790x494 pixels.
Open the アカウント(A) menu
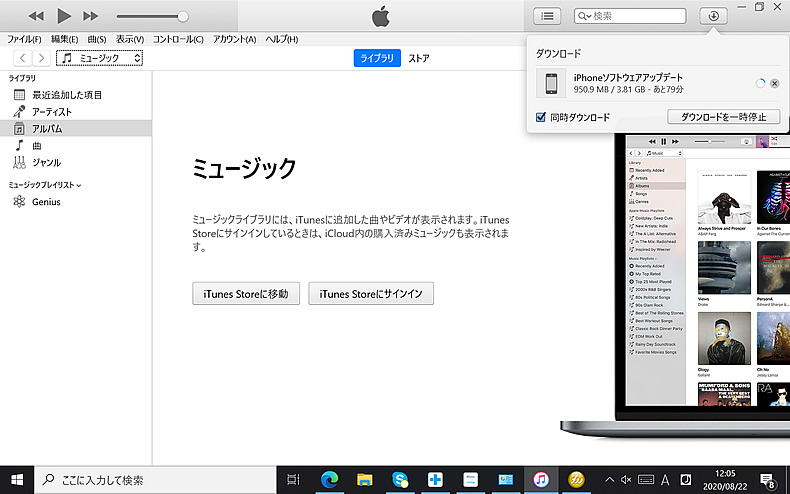tap(234, 39)
